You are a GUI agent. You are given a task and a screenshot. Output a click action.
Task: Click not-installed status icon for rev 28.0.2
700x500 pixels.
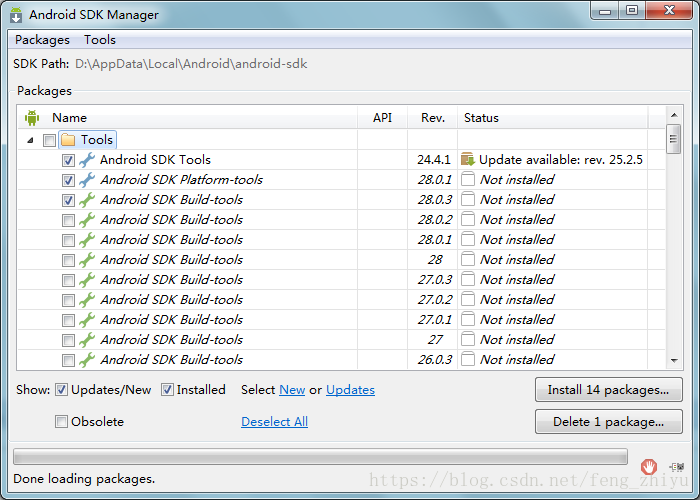(x=467, y=219)
